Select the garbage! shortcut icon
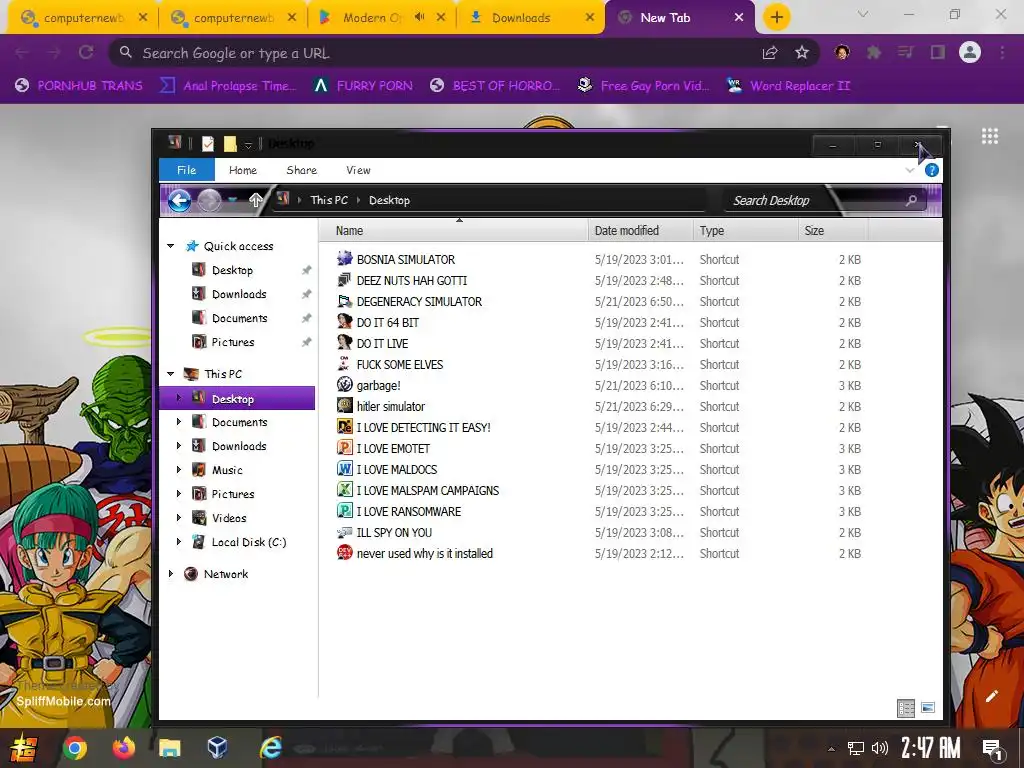Viewport: 1024px width, 768px height. tap(345, 385)
